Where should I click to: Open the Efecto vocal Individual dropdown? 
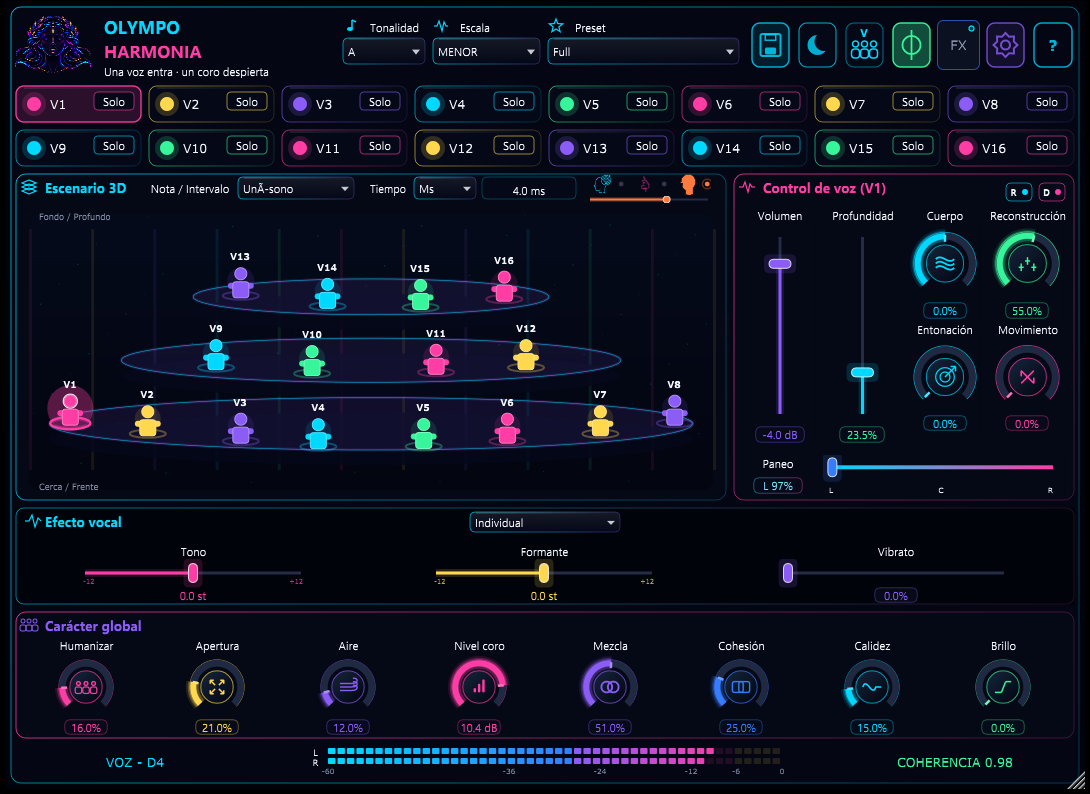pyautogui.click(x=544, y=523)
